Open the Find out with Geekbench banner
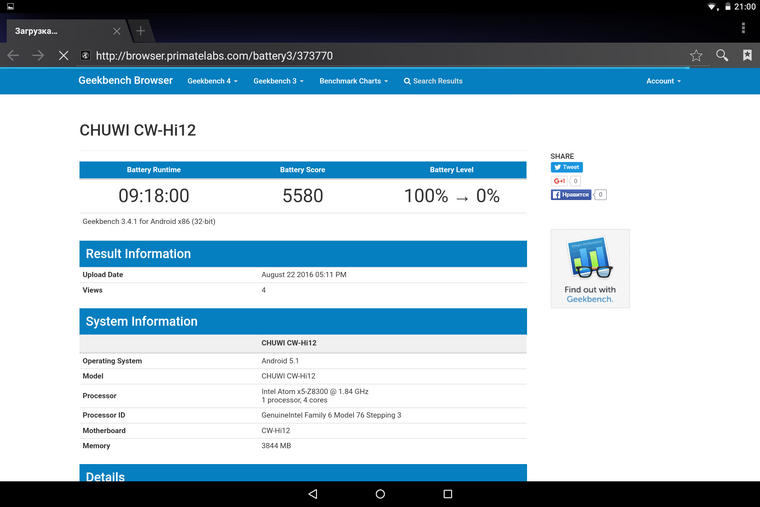Viewport: 760px width, 507px height. [x=590, y=269]
